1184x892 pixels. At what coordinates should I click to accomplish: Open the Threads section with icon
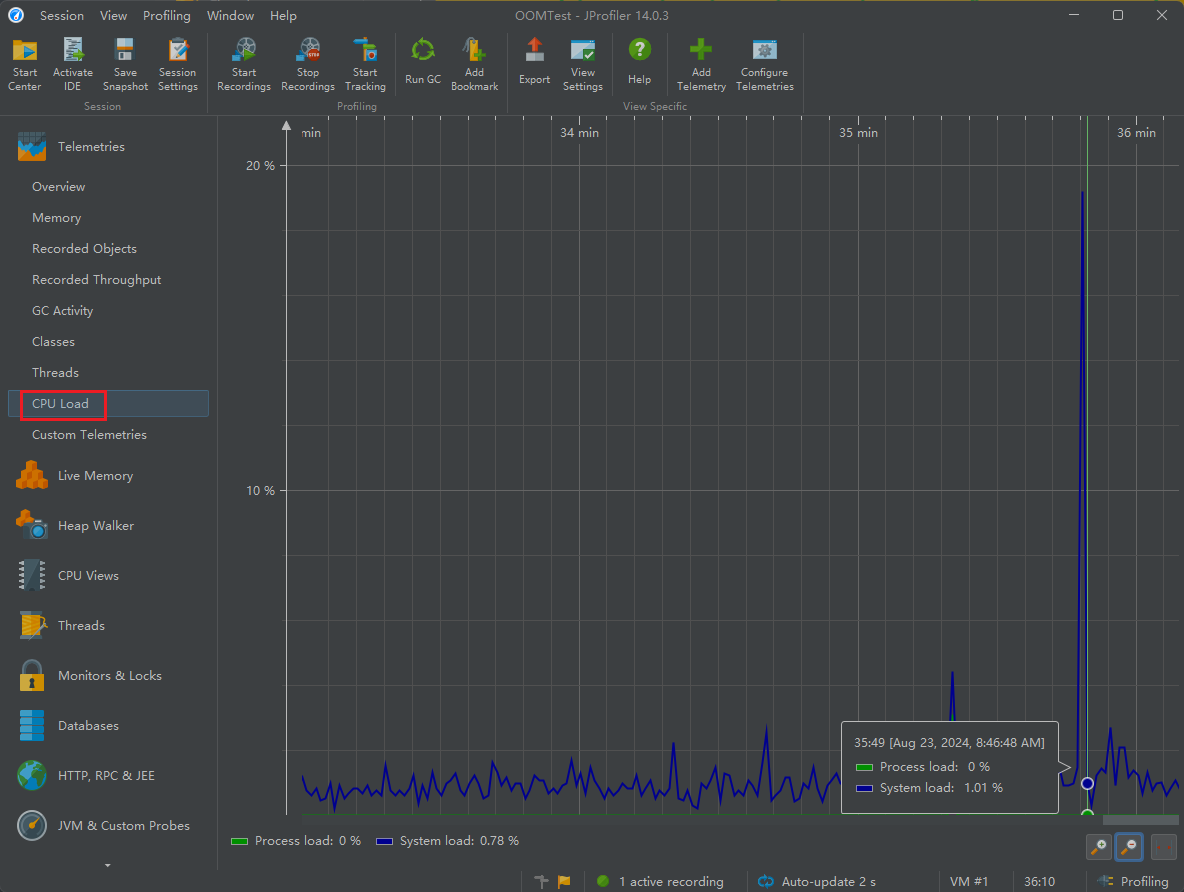pos(62,625)
